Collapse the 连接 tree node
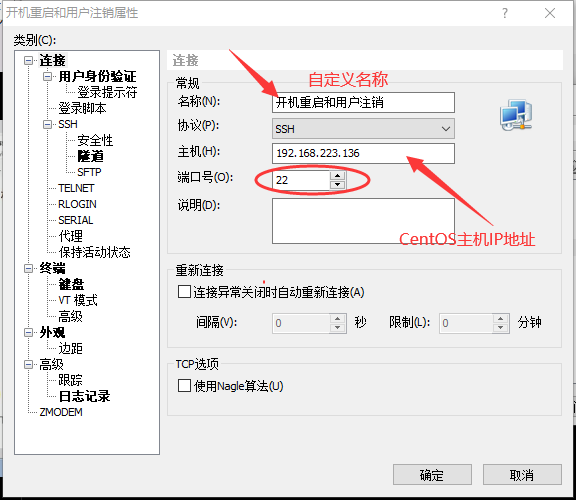Viewport: 576px width, 500px height. (x=28, y=60)
